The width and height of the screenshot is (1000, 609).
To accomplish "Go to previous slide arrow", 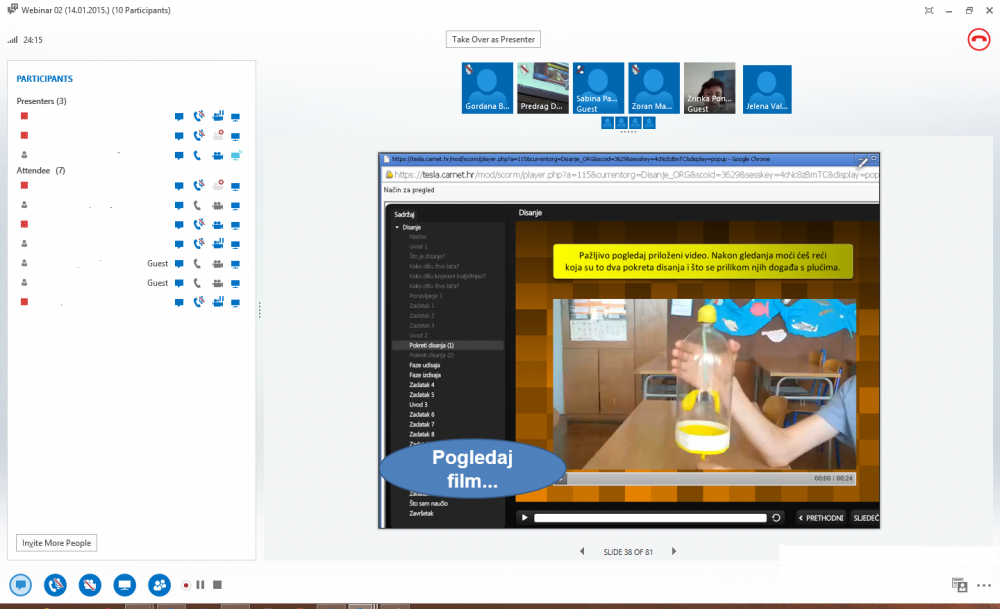I will point(582,552).
